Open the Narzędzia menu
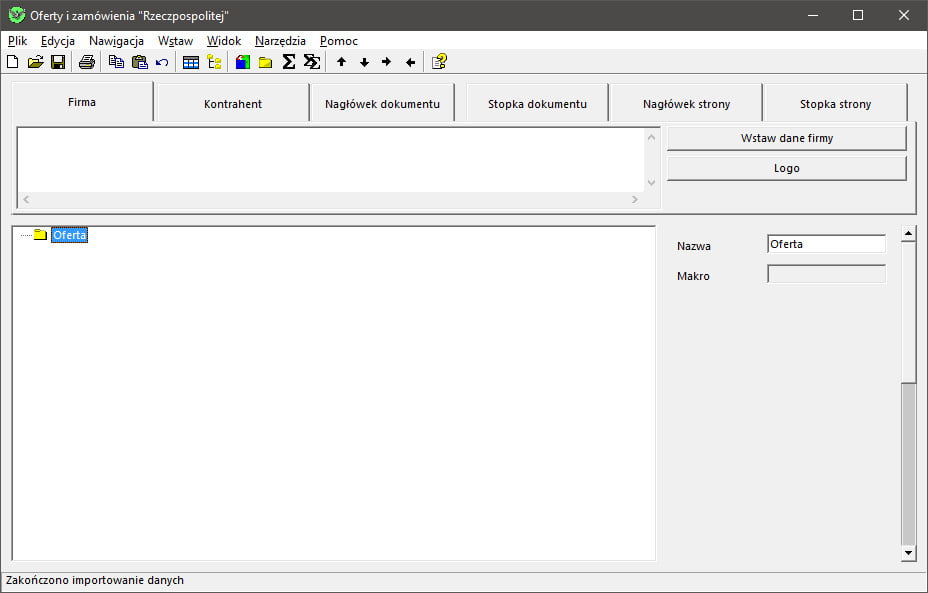The width and height of the screenshot is (928, 593). 280,41
